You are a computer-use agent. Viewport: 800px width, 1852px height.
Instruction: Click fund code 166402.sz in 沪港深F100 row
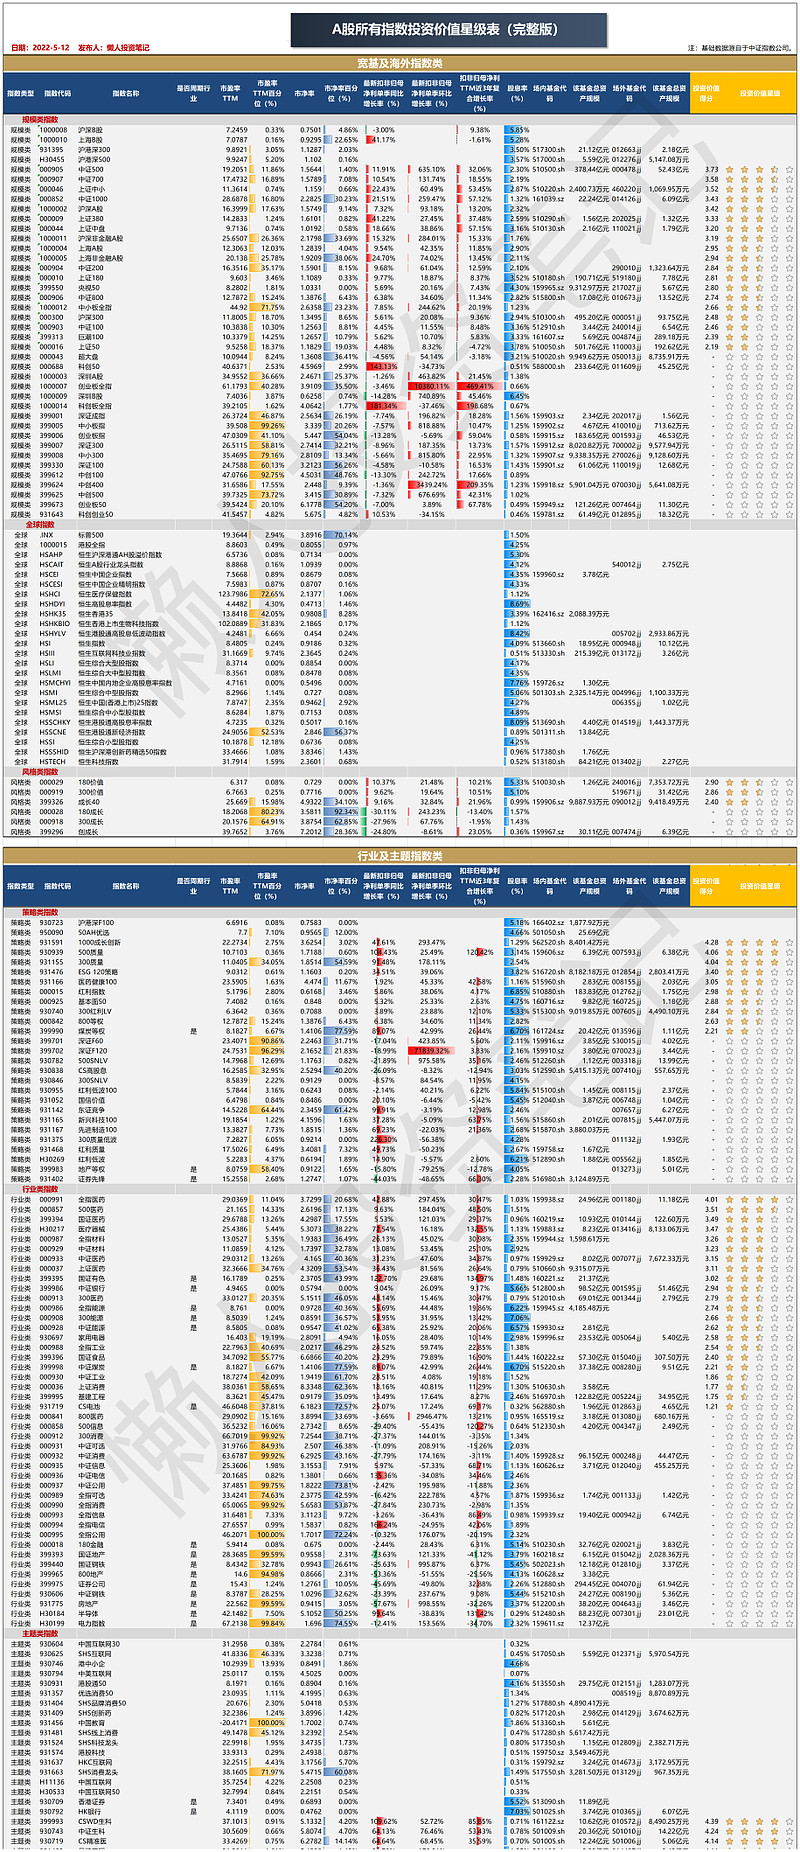(548, 923)
